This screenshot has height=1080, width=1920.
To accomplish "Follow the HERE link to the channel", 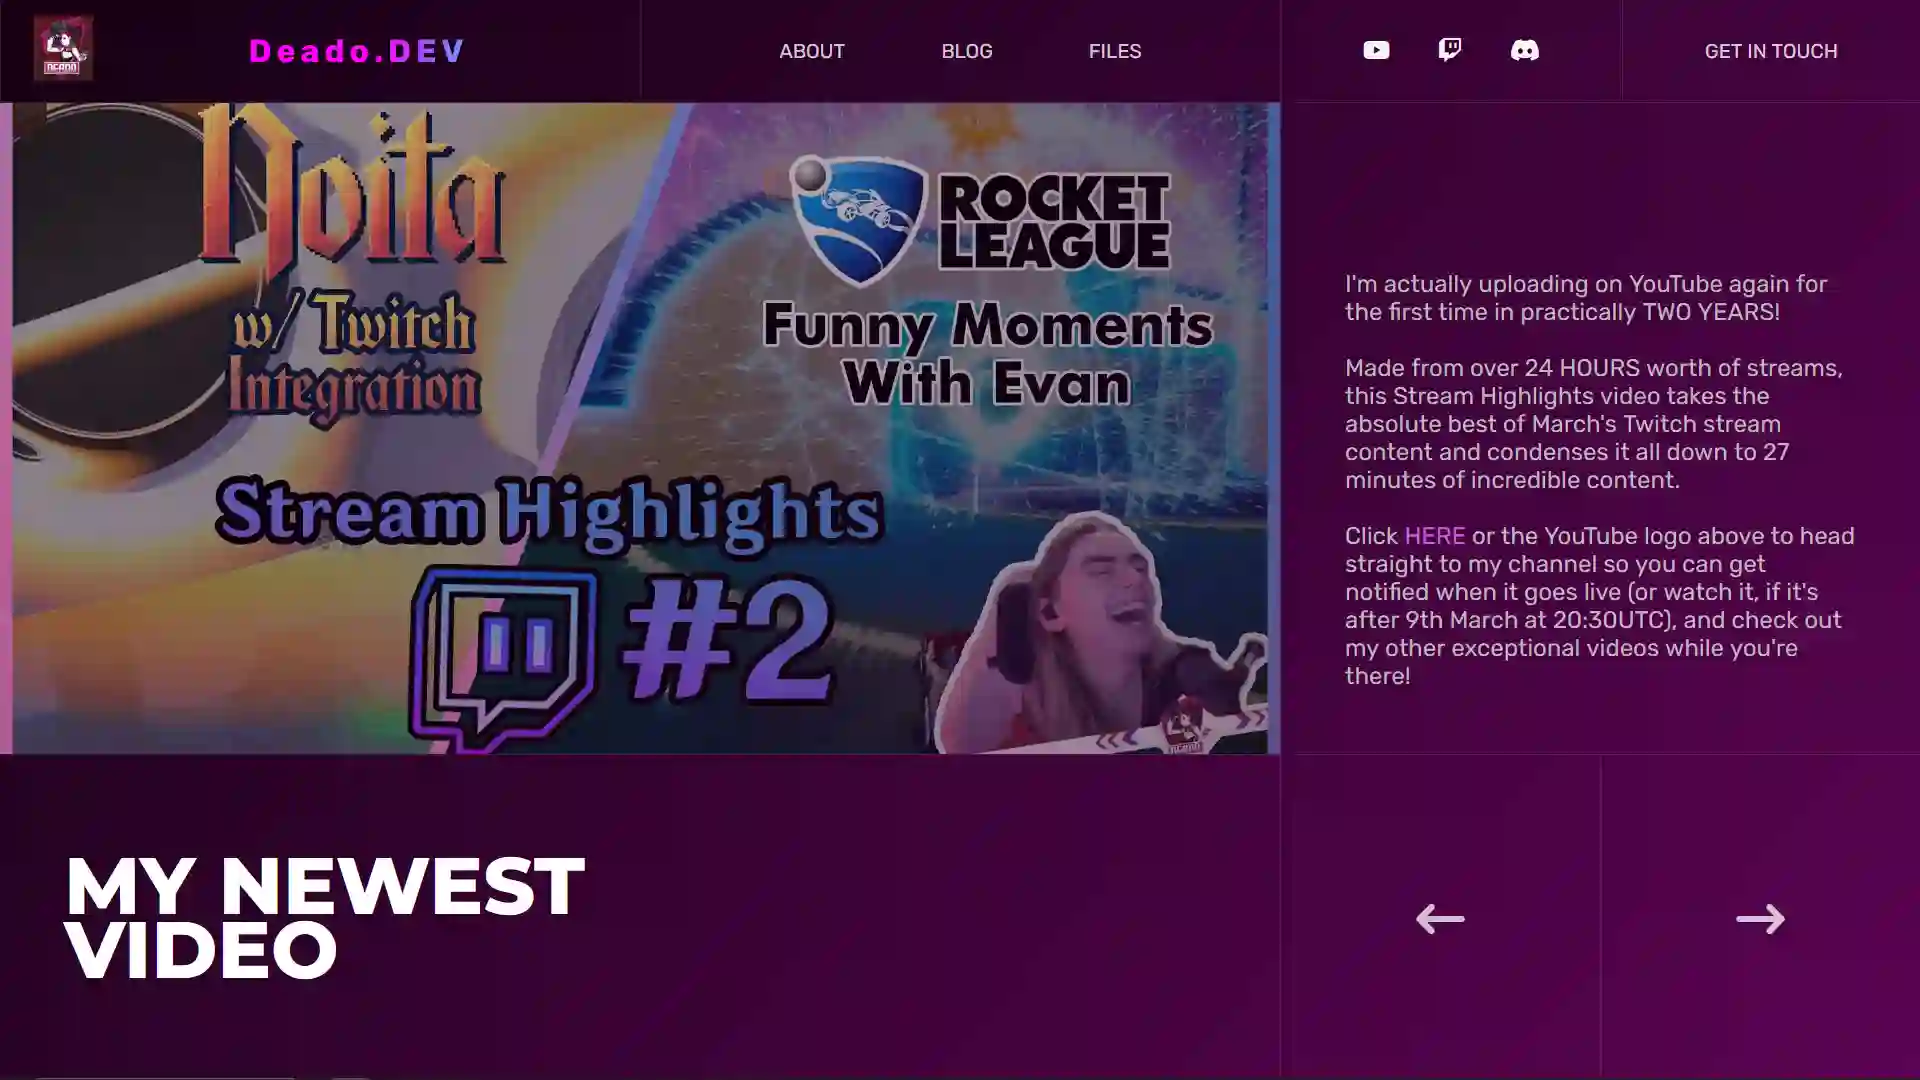I will (1434, 536).
